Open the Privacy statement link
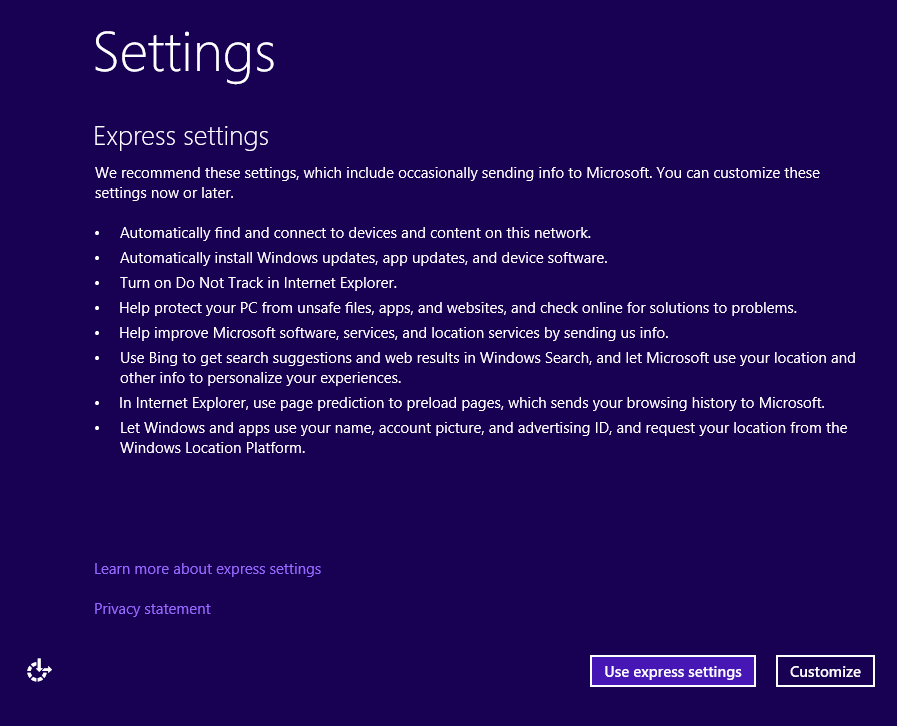This screenshot has width=897, height=726. click(x=152, y=609)
